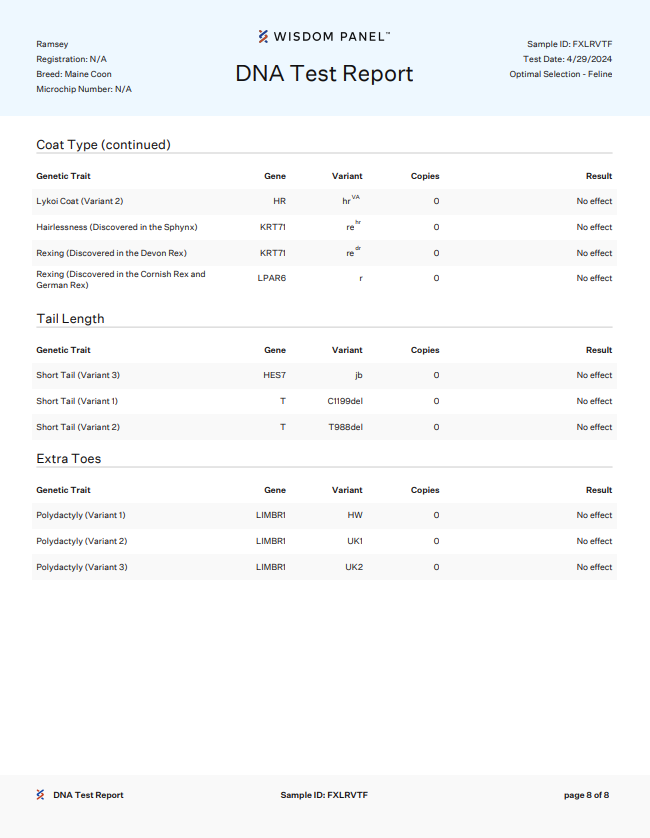Click the KRT71 gene in the Hairlessness row
The image size is (650, 838).
(273, 227)
